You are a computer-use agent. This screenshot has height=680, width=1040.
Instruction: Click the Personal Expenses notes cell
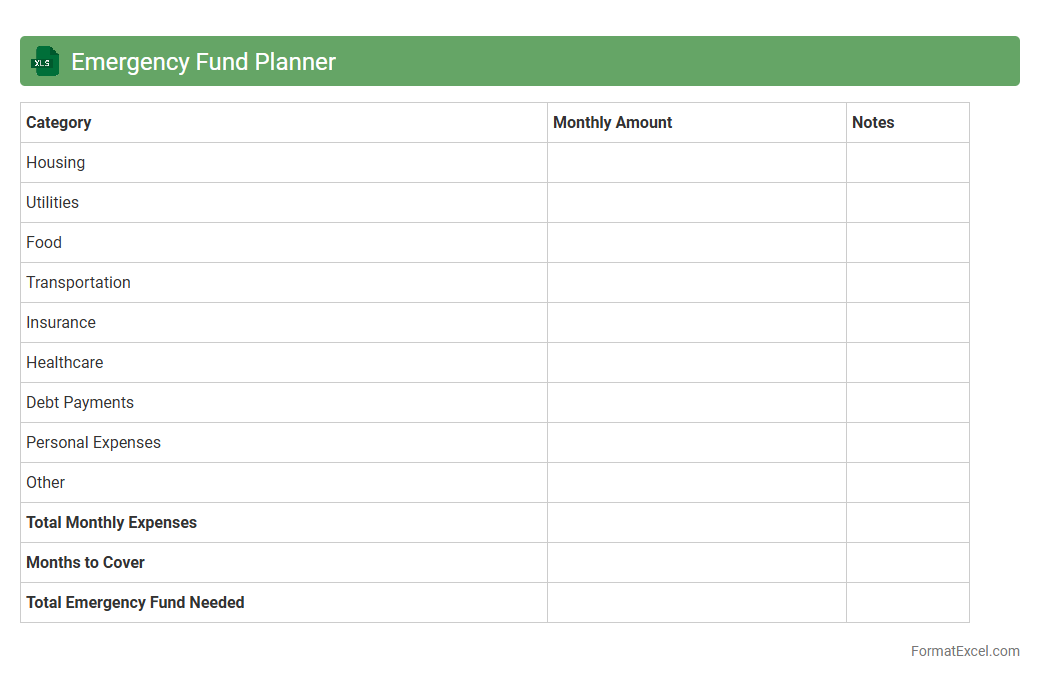[907, 443]
